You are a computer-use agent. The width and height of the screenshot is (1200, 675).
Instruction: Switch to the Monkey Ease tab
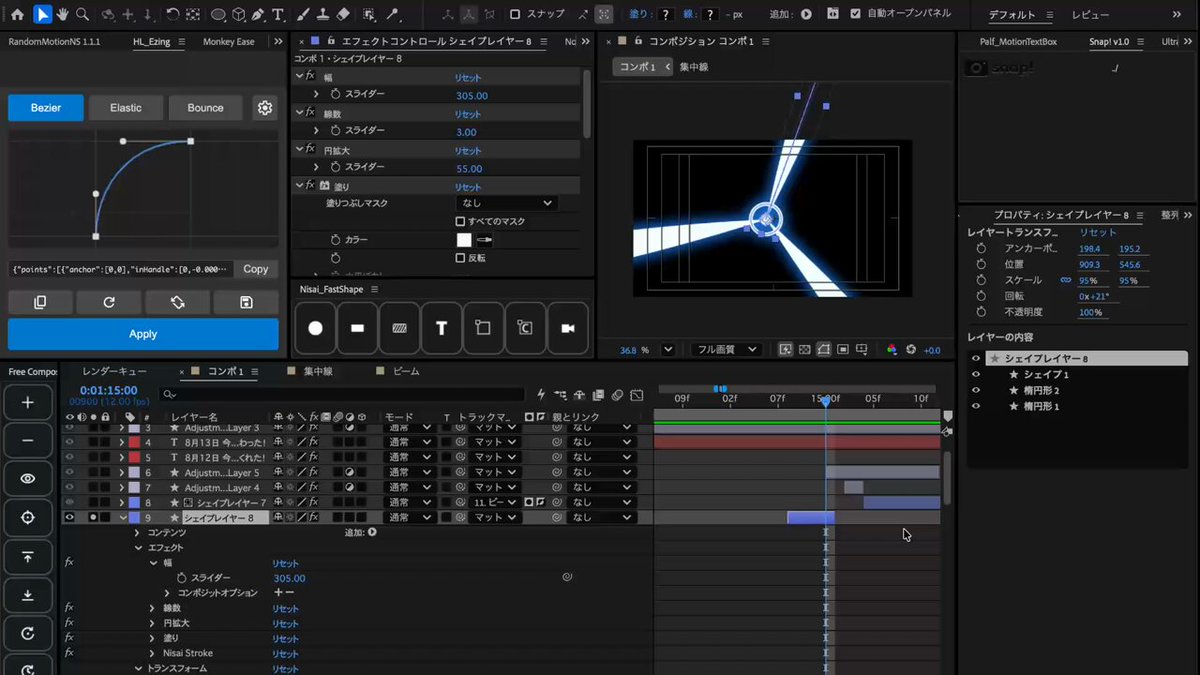[x=228, y=42]
